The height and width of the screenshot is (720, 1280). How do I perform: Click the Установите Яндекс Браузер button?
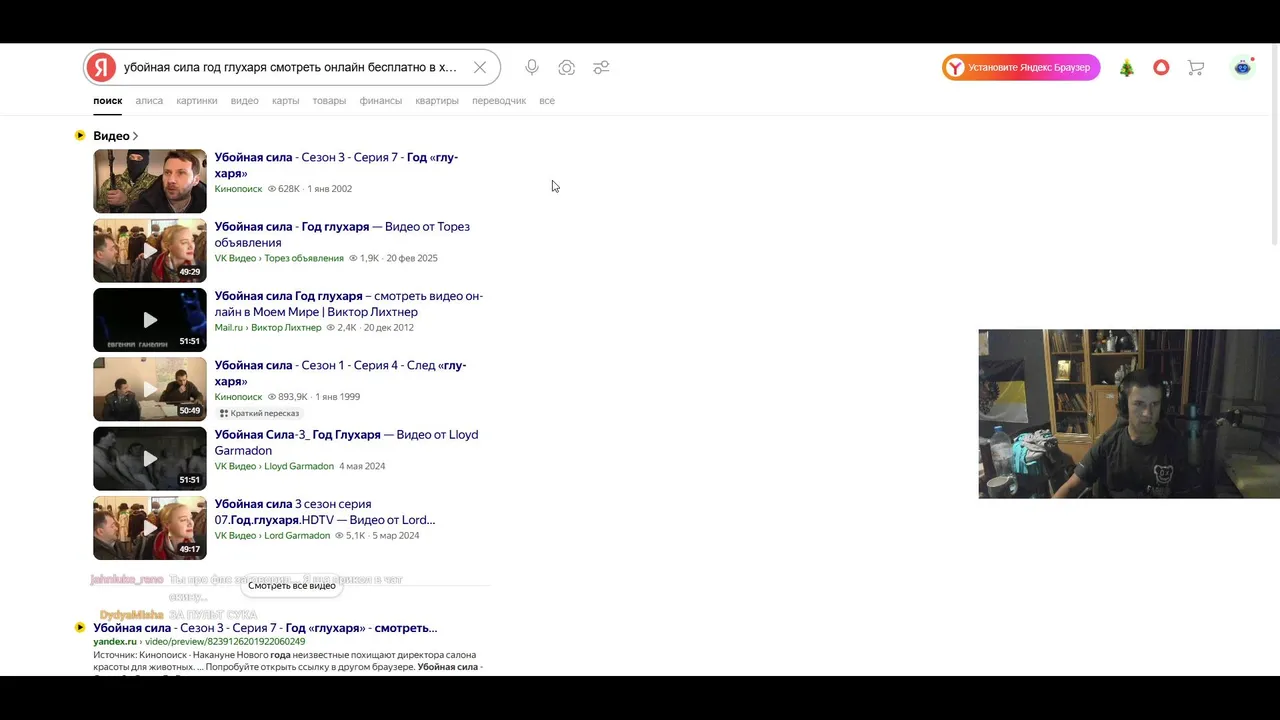pyautogui.click(x=1020, y=67)
